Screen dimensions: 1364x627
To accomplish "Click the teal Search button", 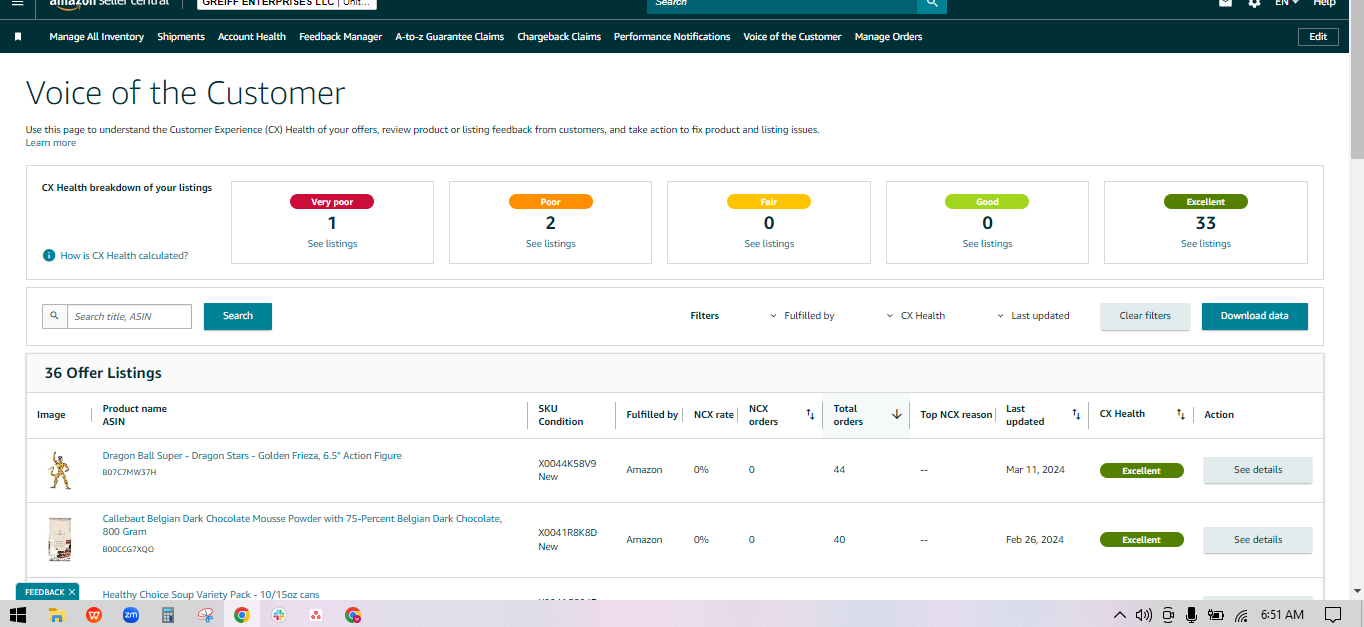I will 238,316.
